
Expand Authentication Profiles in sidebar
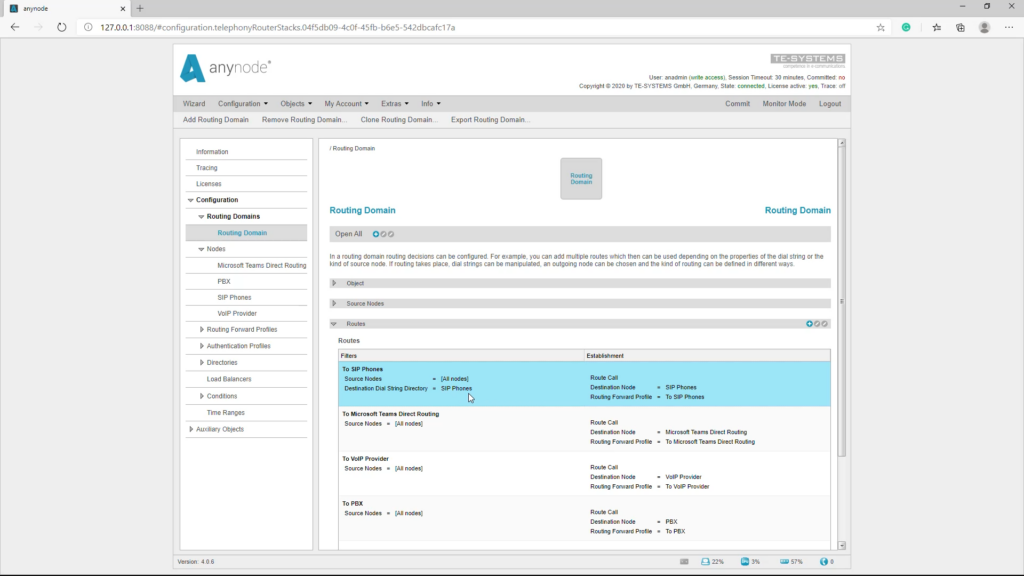(201, 346)
